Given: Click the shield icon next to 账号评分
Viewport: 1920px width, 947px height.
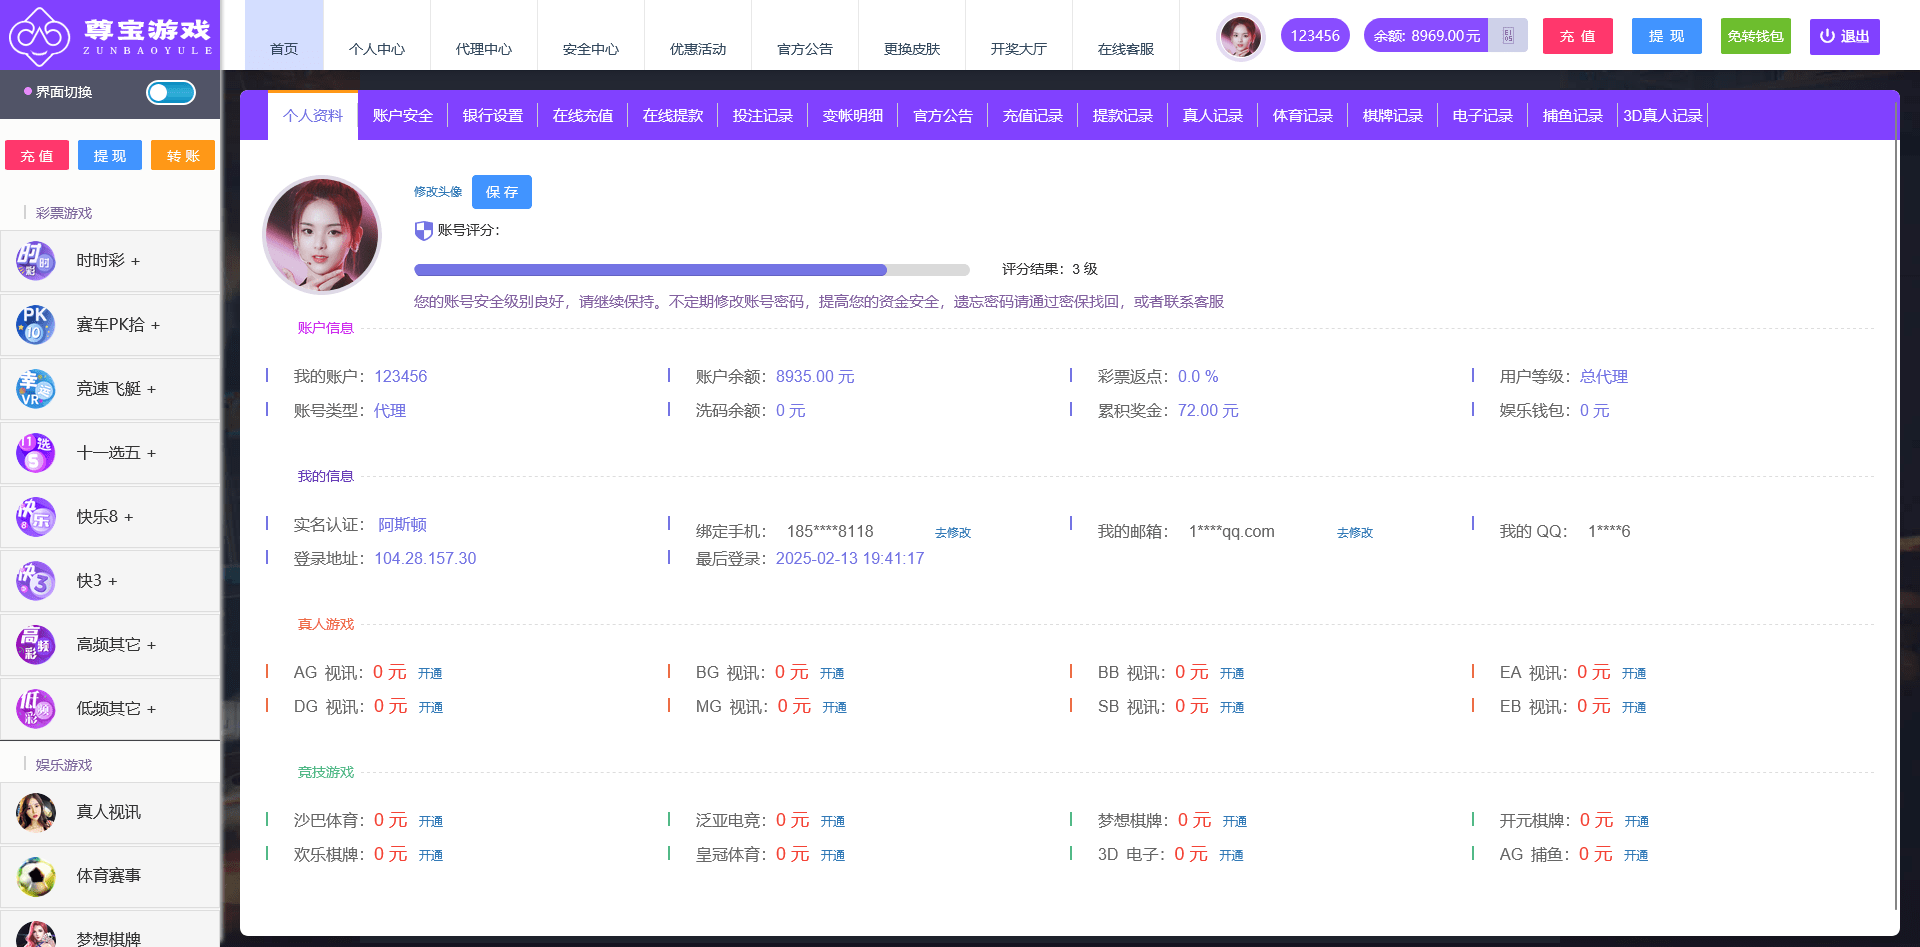Looking at the screenshot, I should (424, 231).
